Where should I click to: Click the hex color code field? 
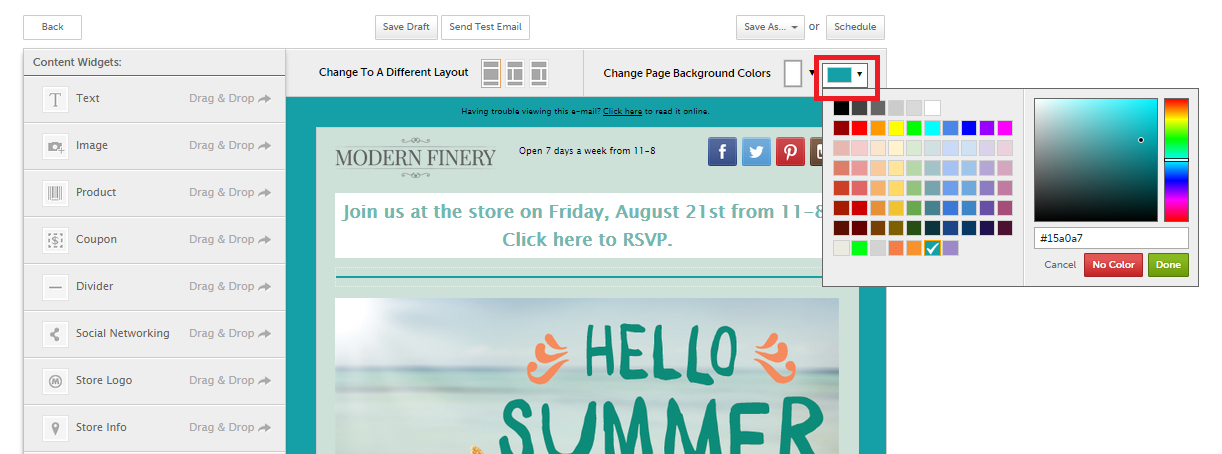click(x=1111, y=238)
